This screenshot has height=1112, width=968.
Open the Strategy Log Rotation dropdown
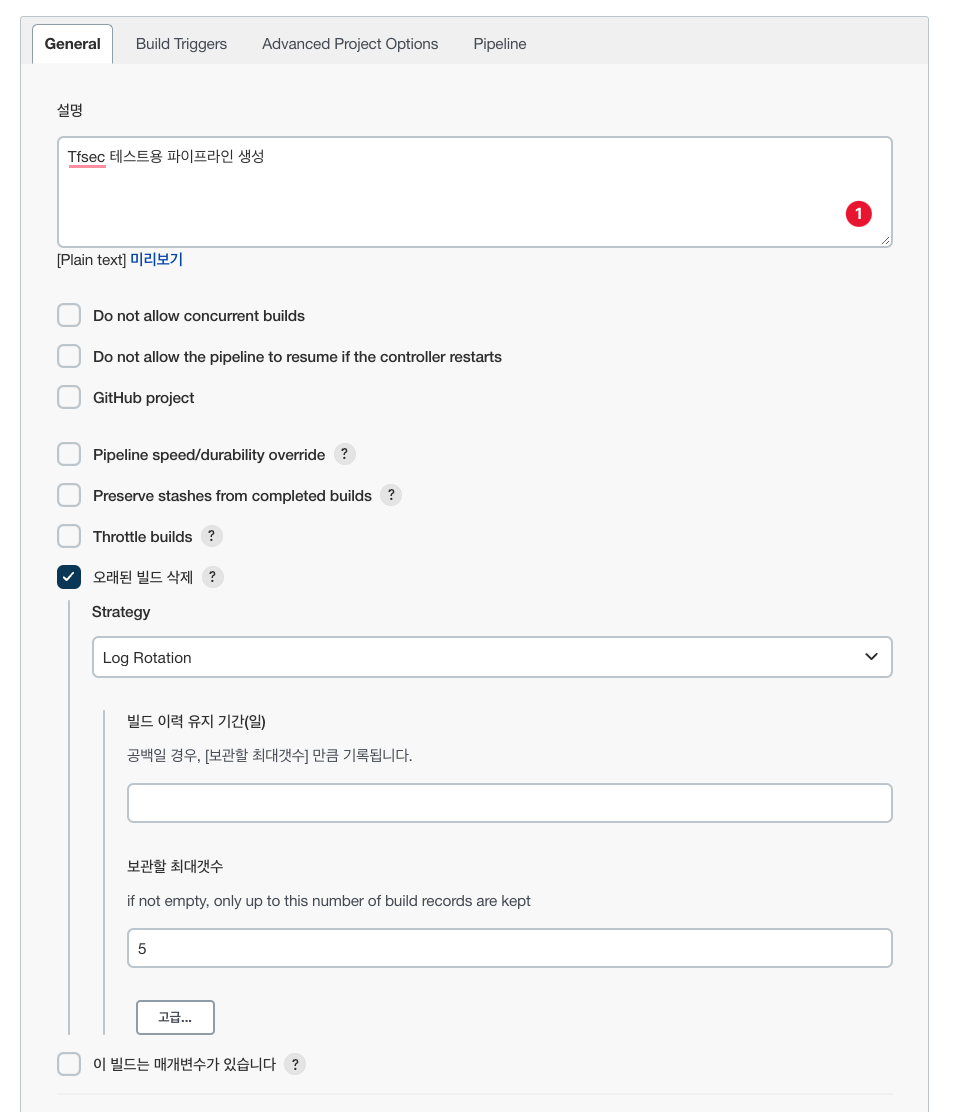pyautogui.click(x=492, y=657)
